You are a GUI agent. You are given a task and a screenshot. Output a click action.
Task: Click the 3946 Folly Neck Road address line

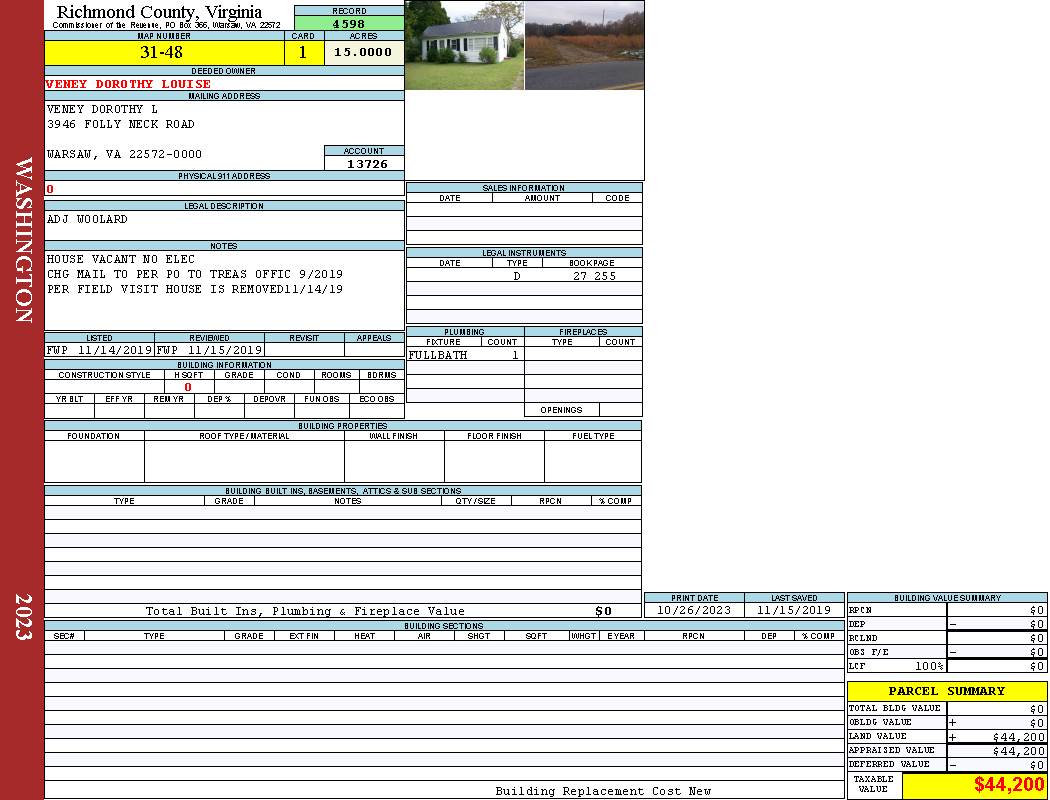121,124
